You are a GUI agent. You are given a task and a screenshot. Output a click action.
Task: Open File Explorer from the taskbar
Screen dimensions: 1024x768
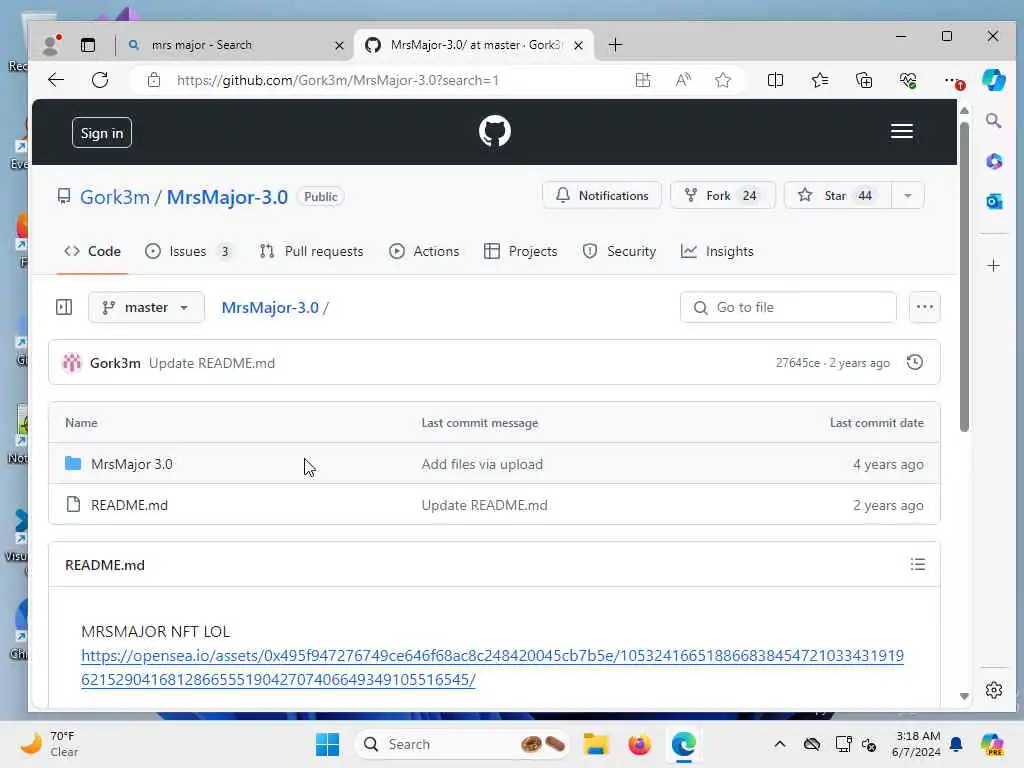click(x=596, y=744)
